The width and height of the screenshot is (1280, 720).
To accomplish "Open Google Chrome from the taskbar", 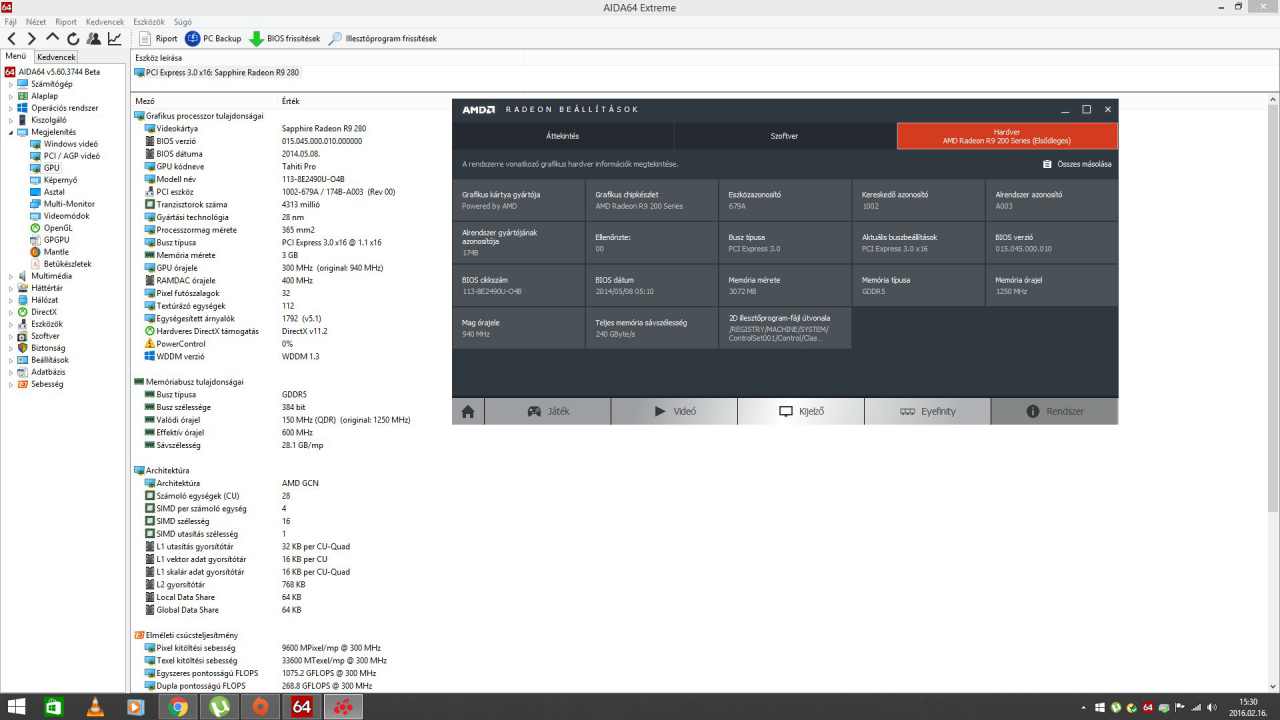I will pyautogui.click(x=178, y=707).
